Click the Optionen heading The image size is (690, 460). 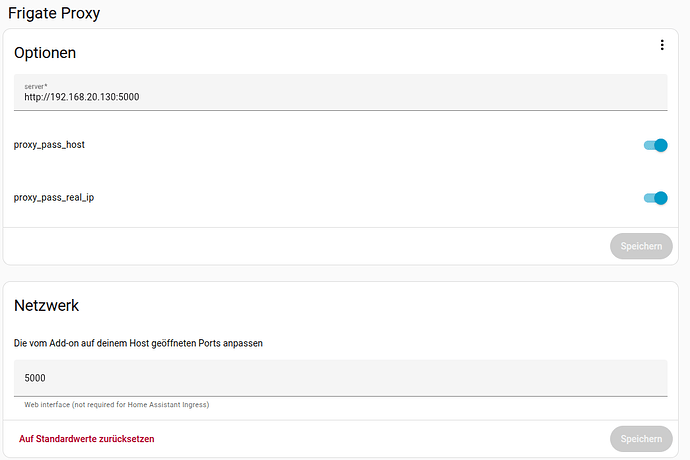[x=45, y=52]
